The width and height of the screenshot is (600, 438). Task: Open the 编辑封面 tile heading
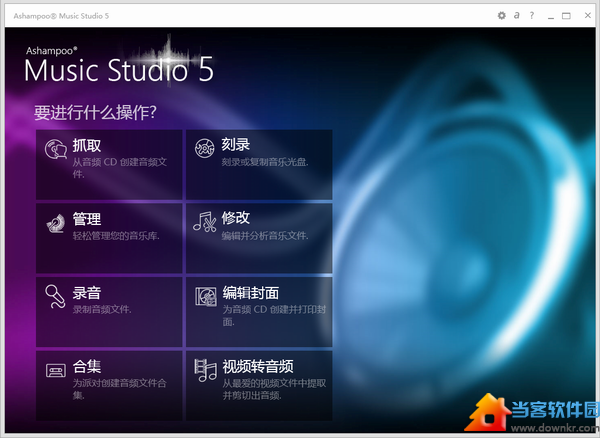click(251, 293)
